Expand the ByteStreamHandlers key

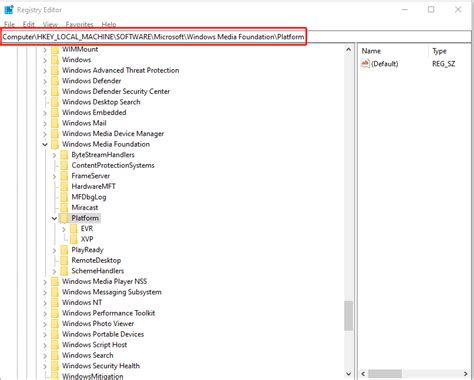(54, 155)
